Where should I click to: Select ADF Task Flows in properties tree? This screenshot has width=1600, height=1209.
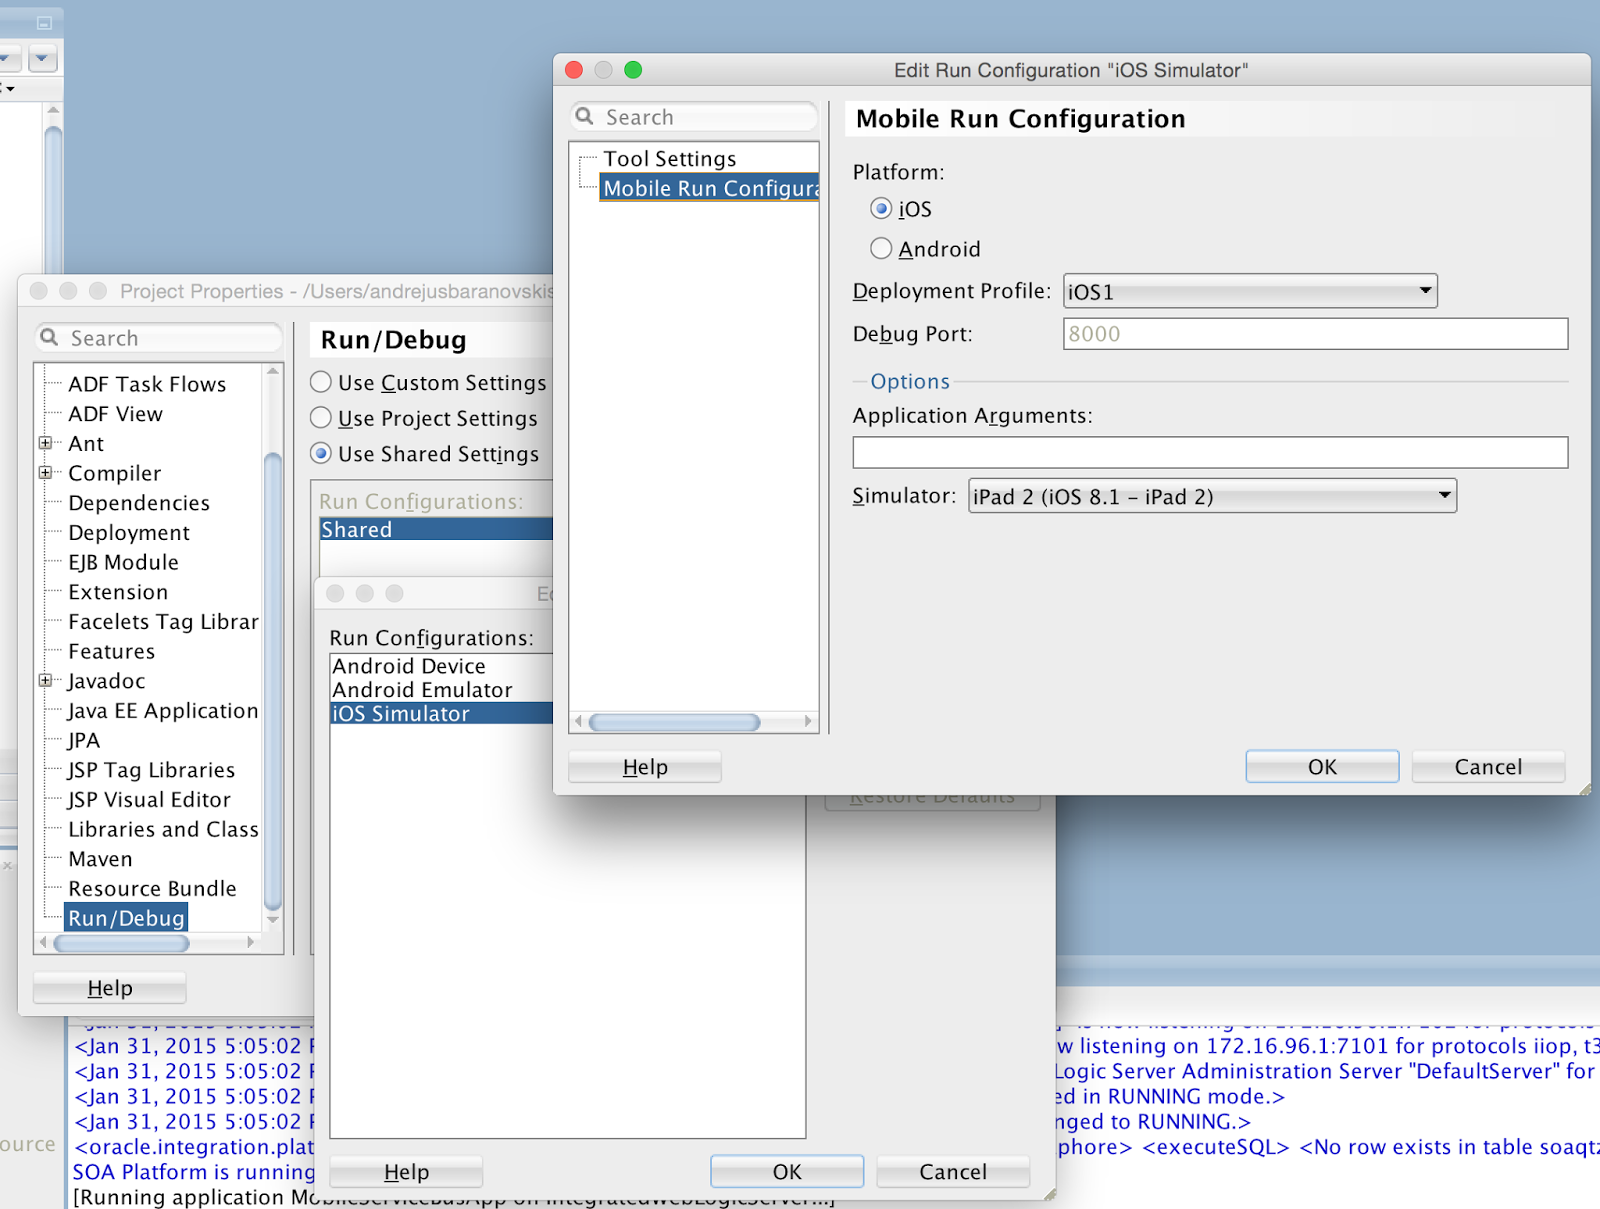pyautogui.click(x=147, y=384)
